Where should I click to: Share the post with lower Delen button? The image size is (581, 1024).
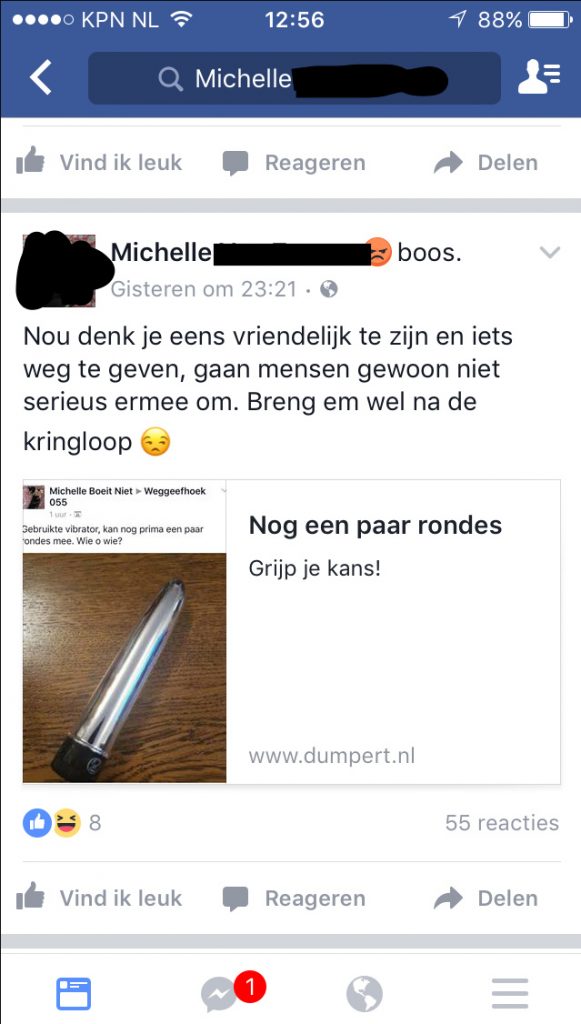point(486,899)
